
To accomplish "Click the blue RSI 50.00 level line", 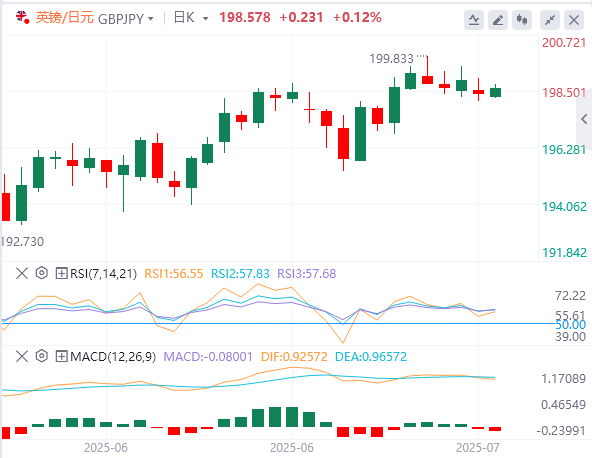I will pyautogui.click(x=278, y=324).
